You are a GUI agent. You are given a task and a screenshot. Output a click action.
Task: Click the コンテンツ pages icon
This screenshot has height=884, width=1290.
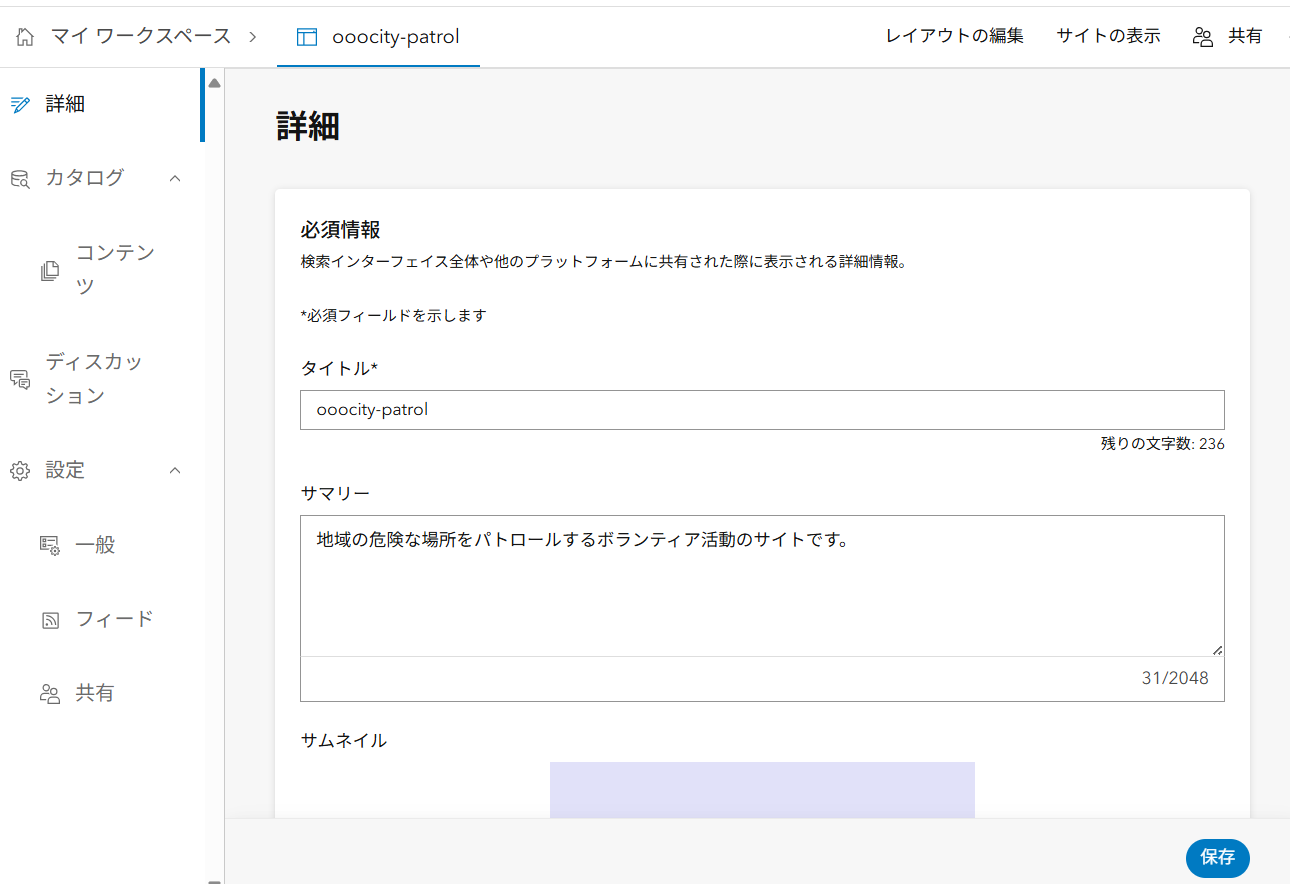(x=50, y=270)
